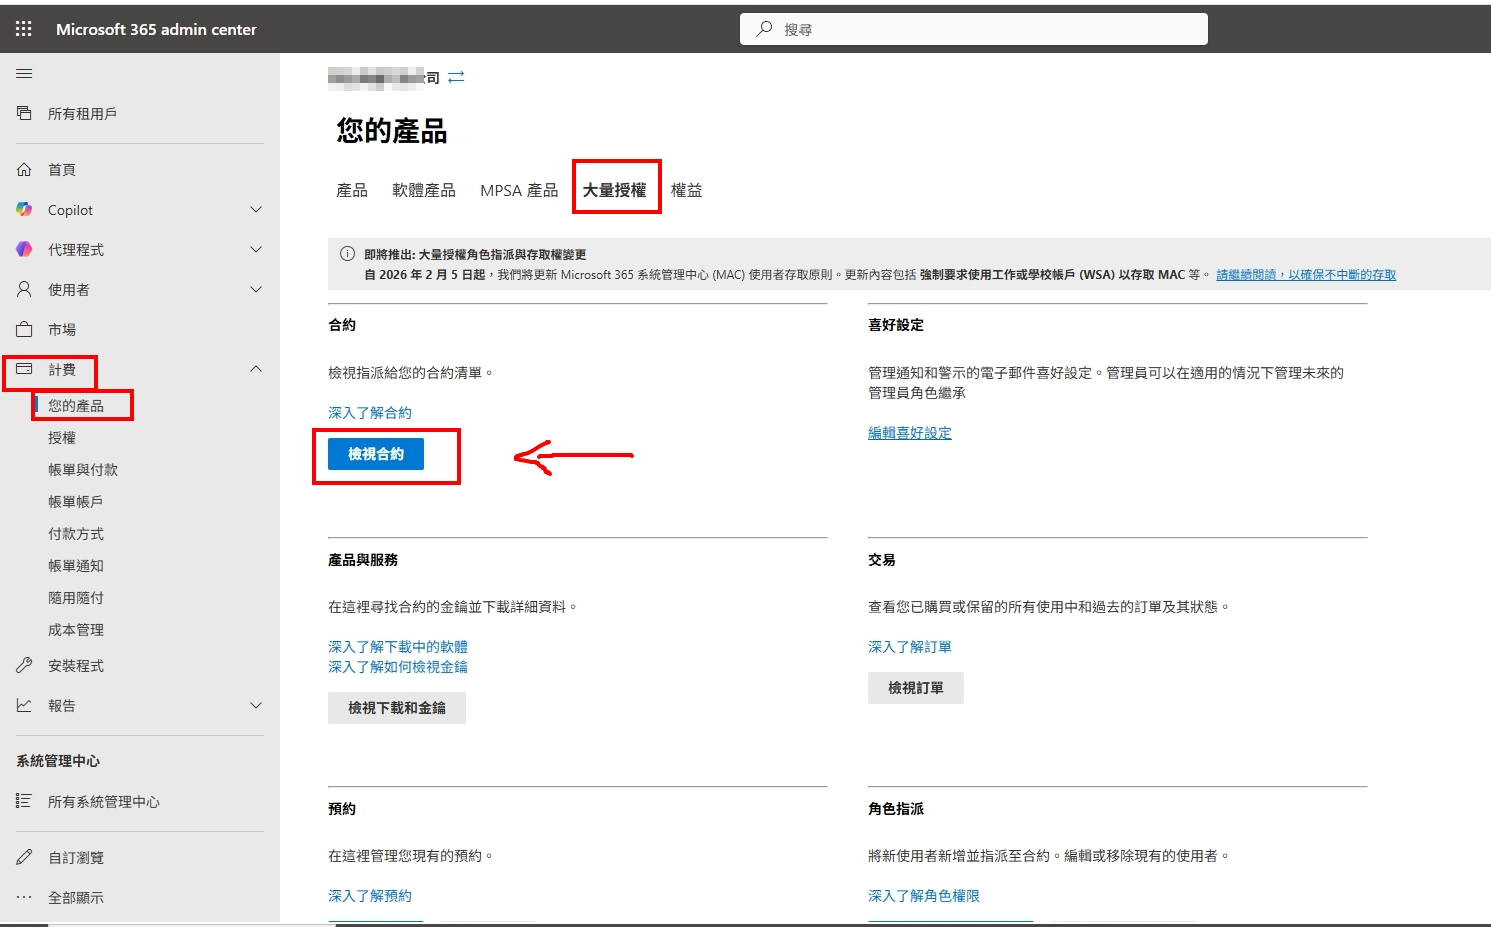1491x927 pixels.
Task: Click the switch tenant arrows icon
Action: click(x=456, y=77)
